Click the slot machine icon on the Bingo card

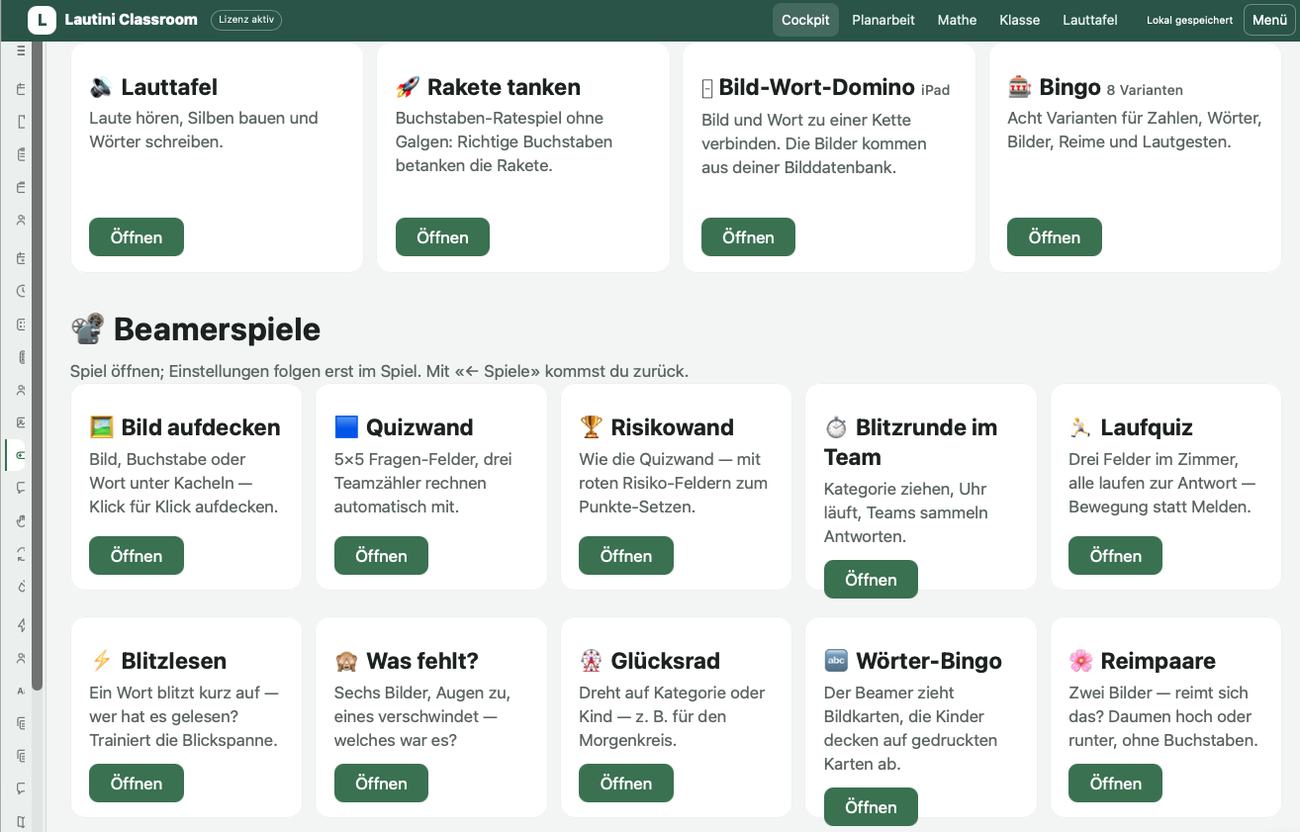tap(1019, 87)
